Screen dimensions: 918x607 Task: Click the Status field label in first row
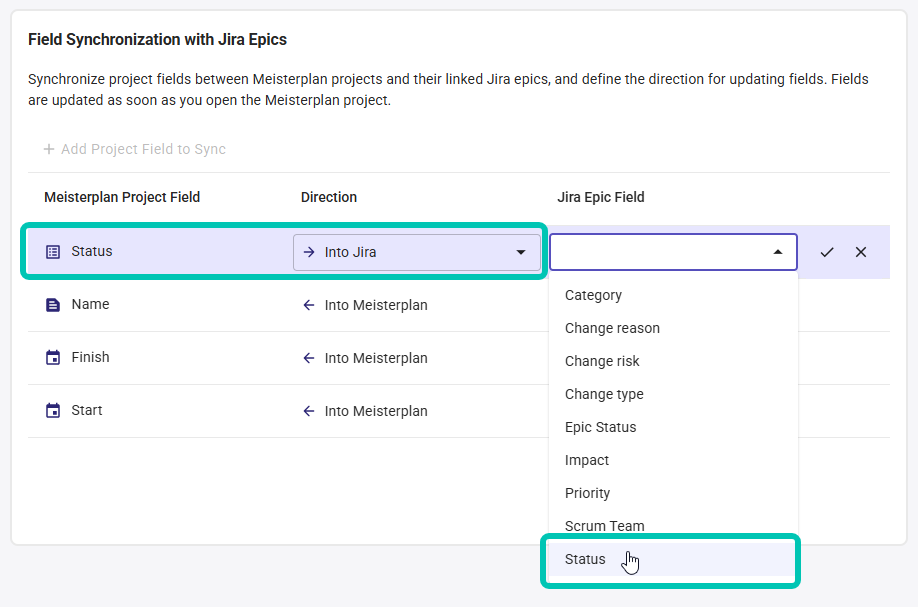click(x=92, y=251)
